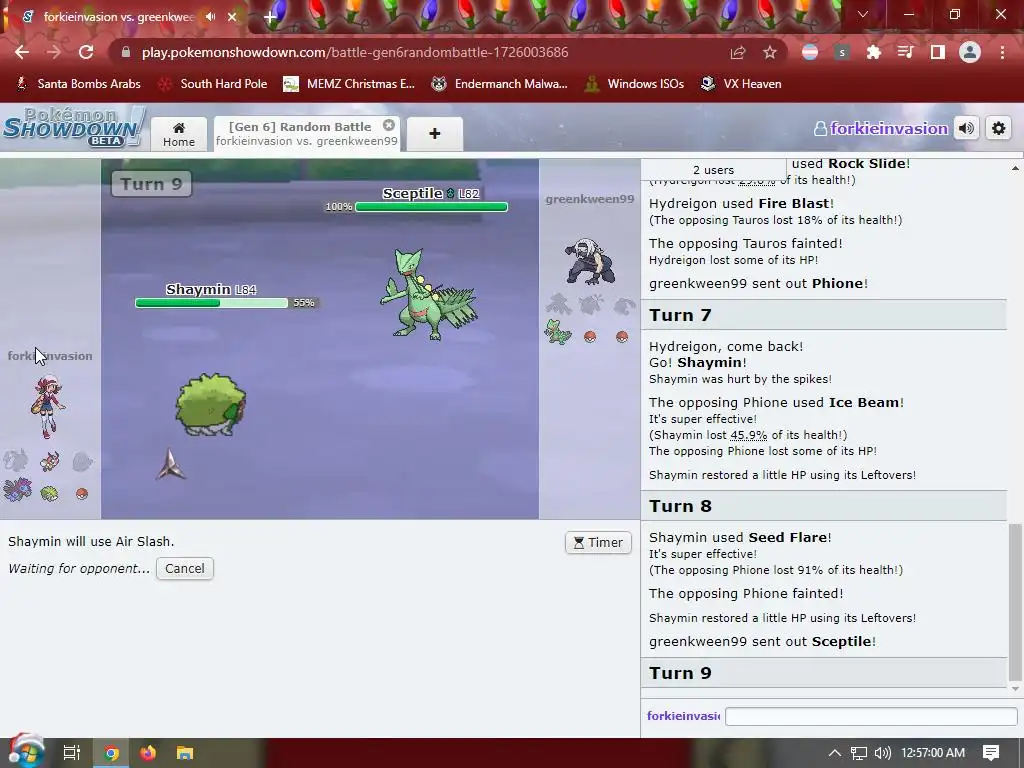Click your Shaymin sprite
This screenshot has height=768, width=1024.
click(x=210, y=404)
